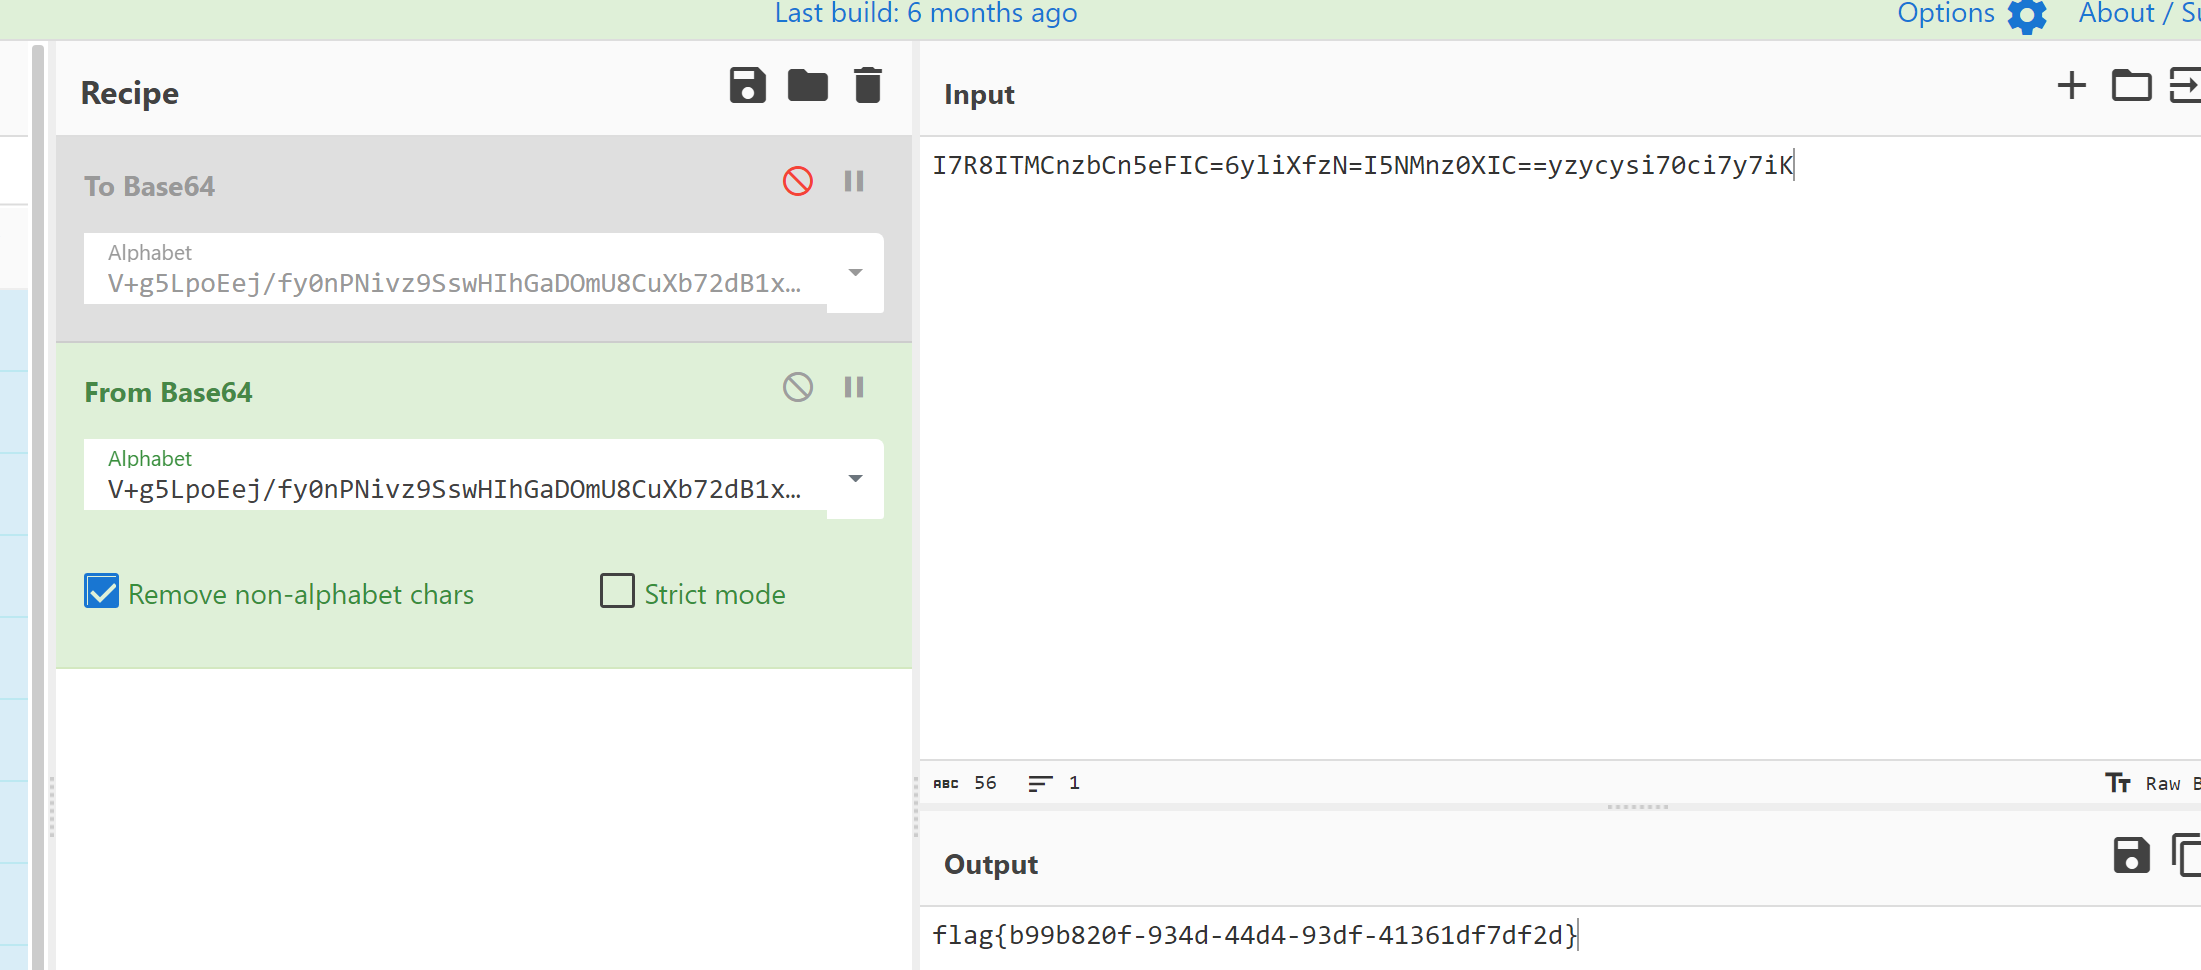Disable the To Base64 breakpoint skip

point(797,181)
